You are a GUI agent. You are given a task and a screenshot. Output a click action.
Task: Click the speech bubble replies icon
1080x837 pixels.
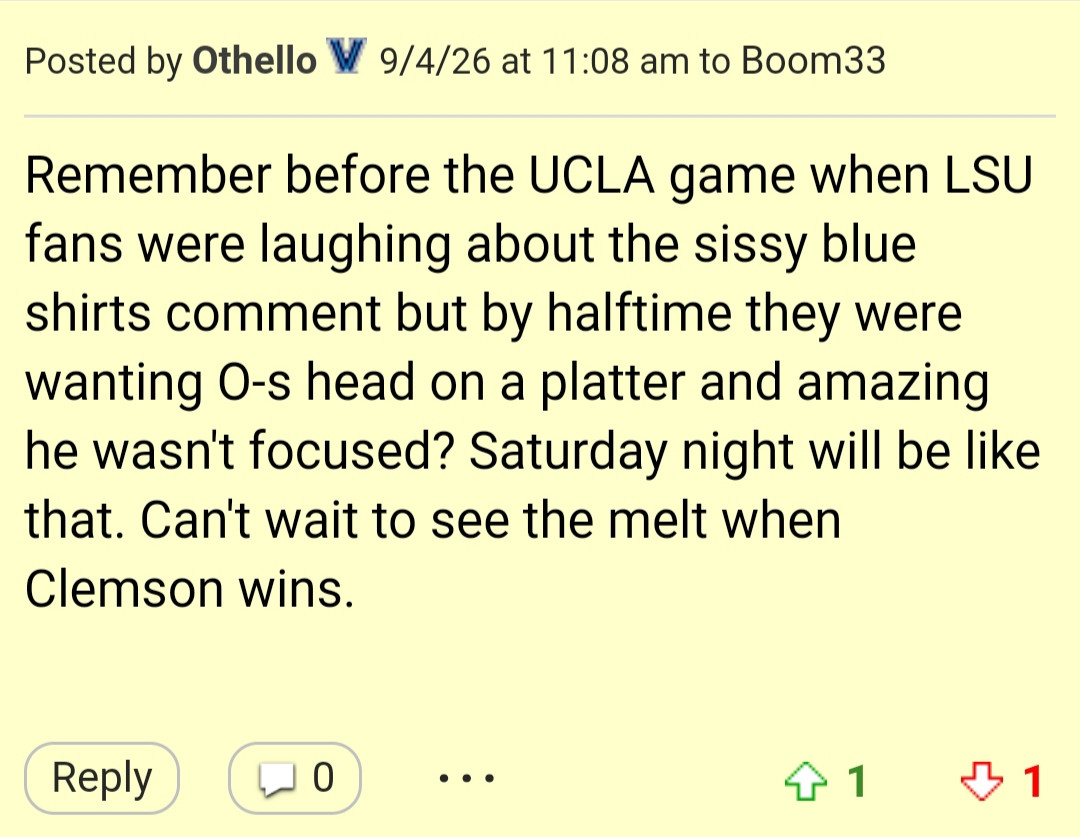[x=276, y=780]
